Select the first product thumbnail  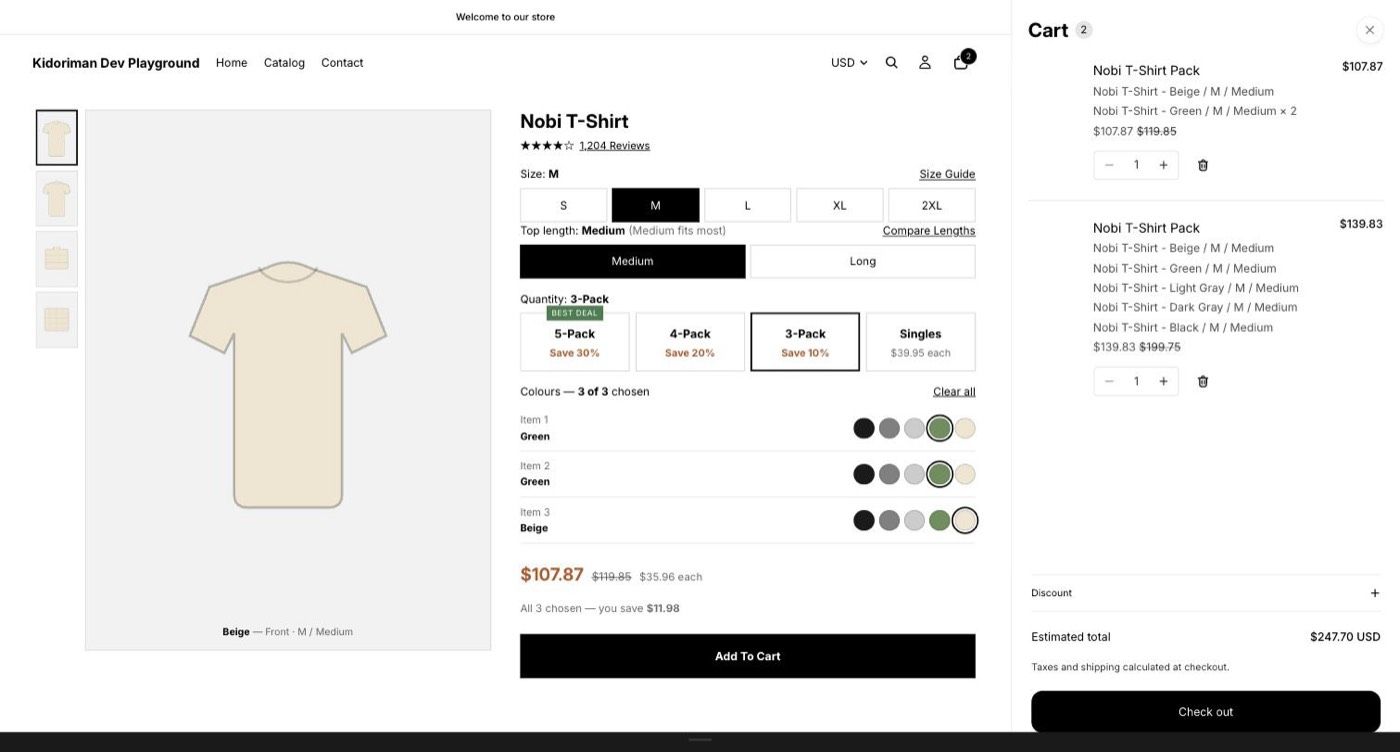[x=57, y=138]
